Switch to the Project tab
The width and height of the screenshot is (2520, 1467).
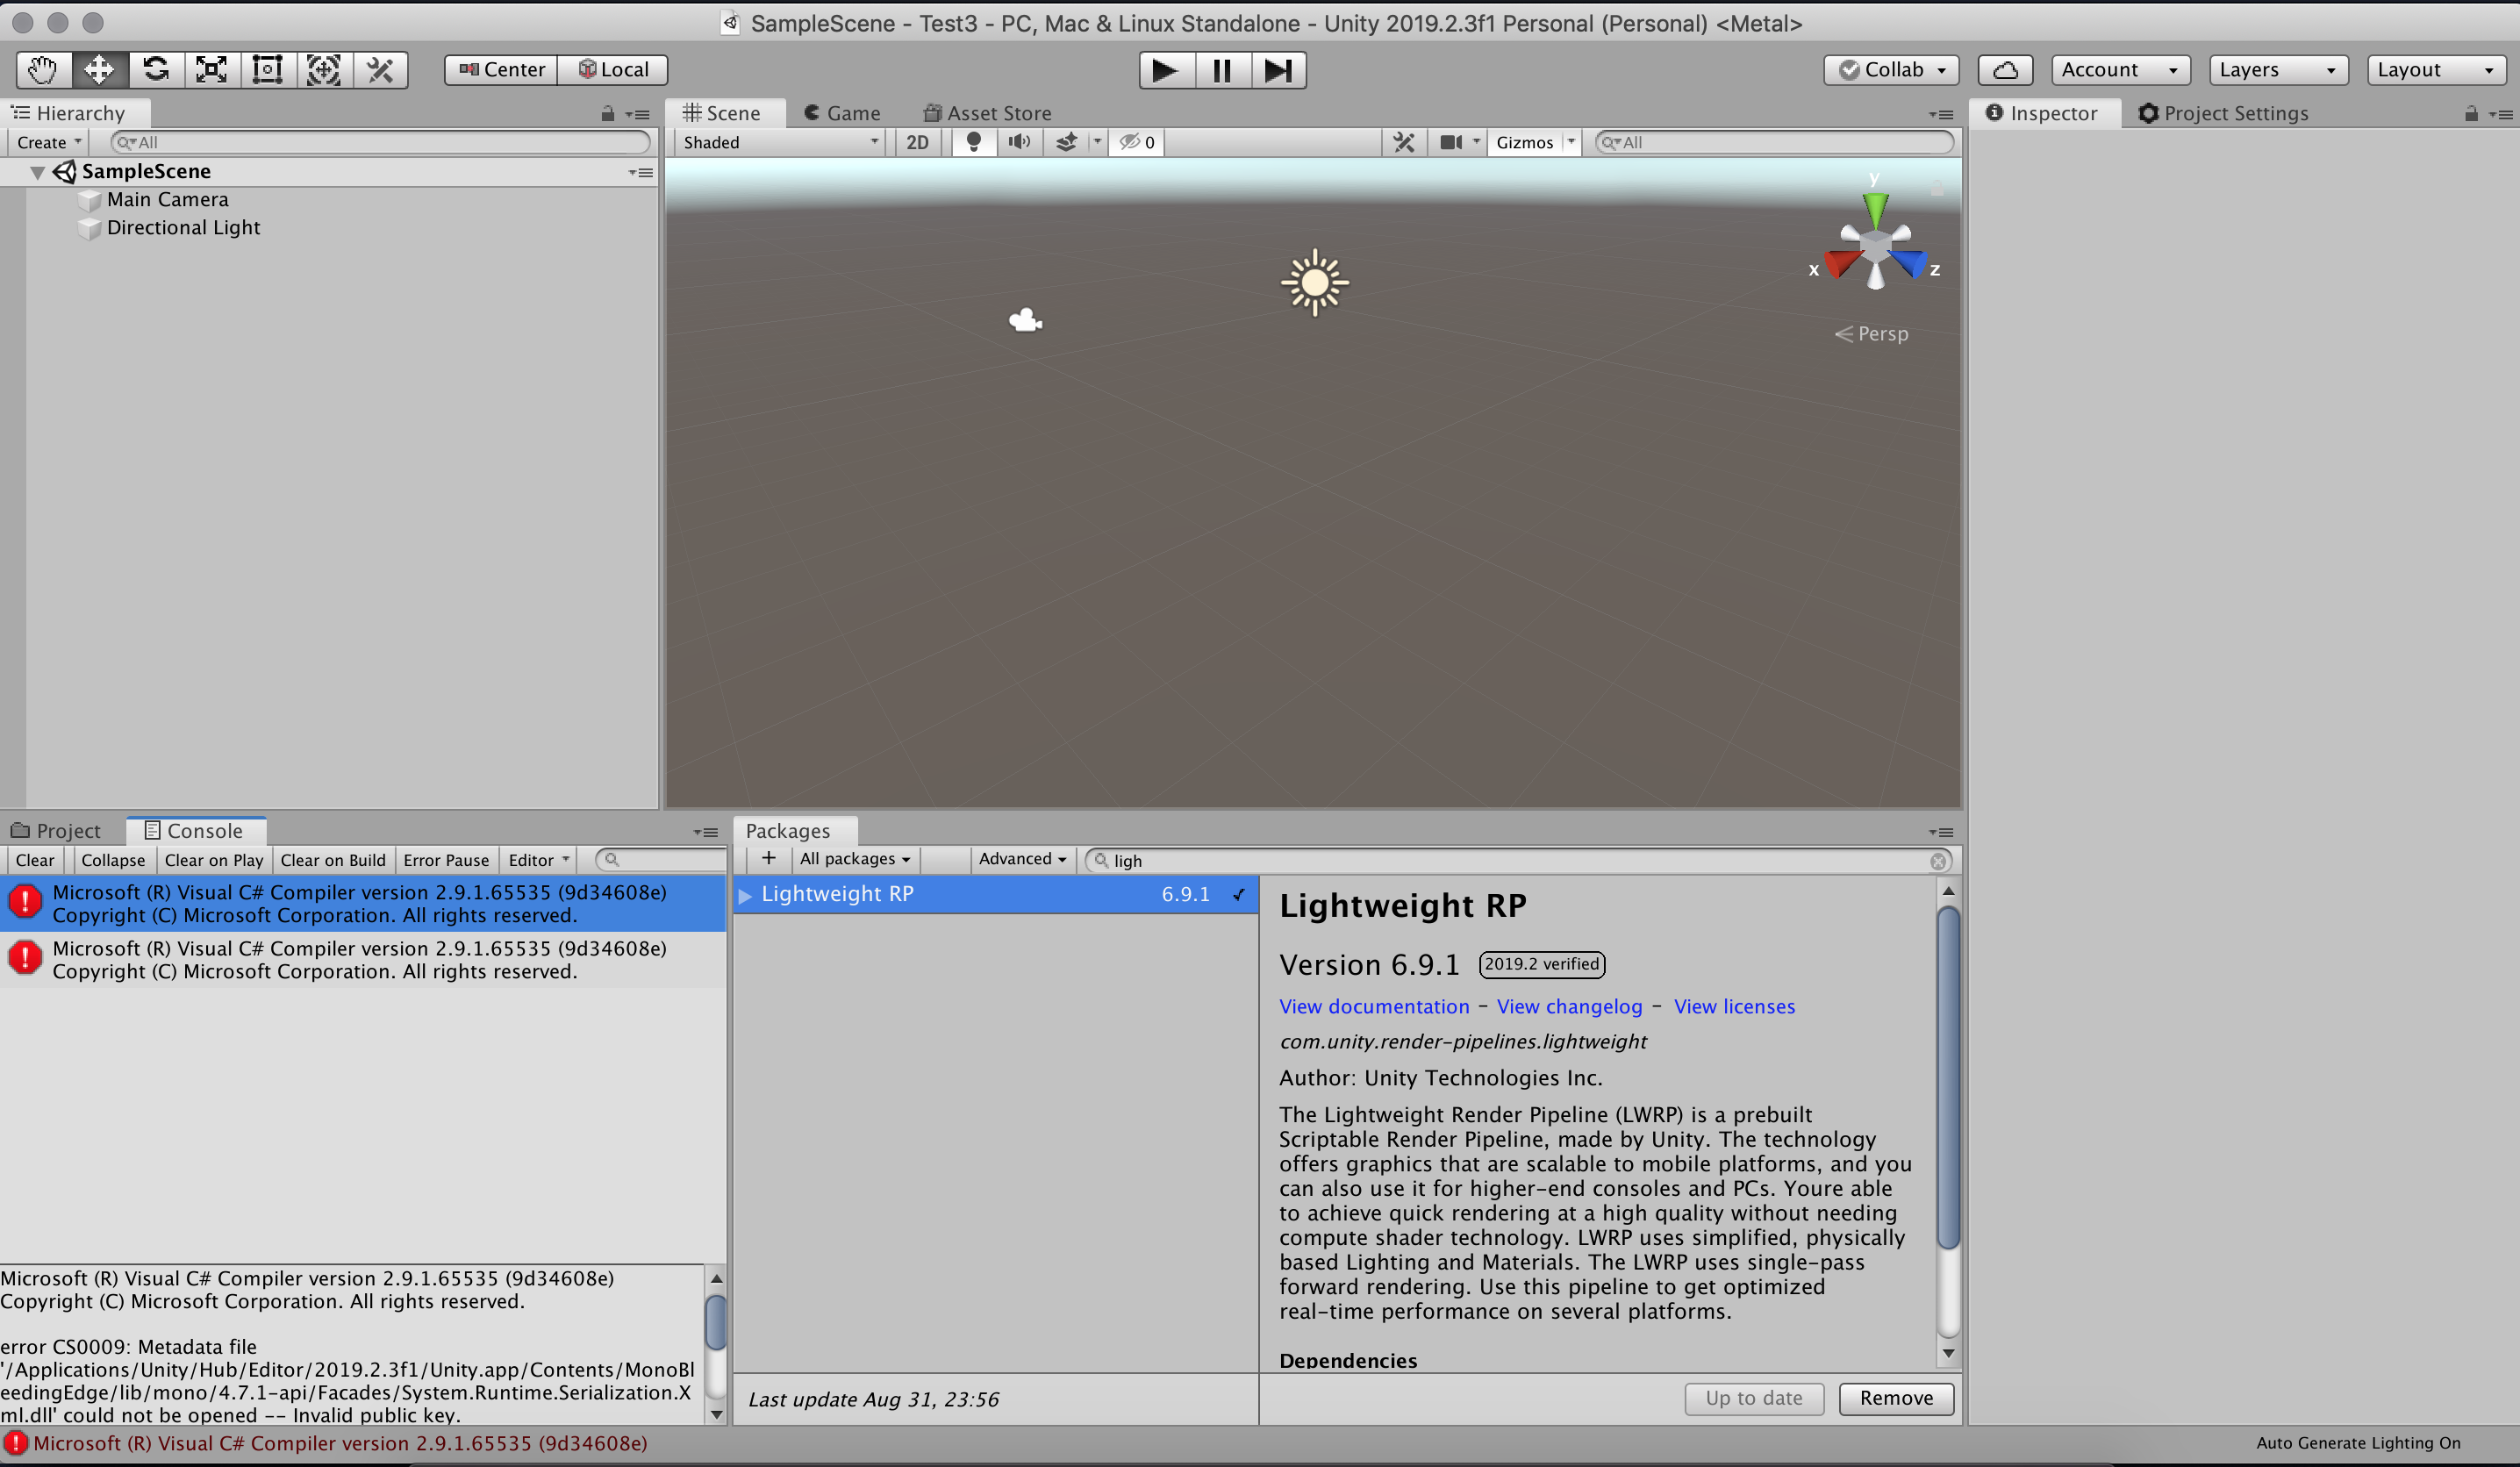(x=58, y=830)
